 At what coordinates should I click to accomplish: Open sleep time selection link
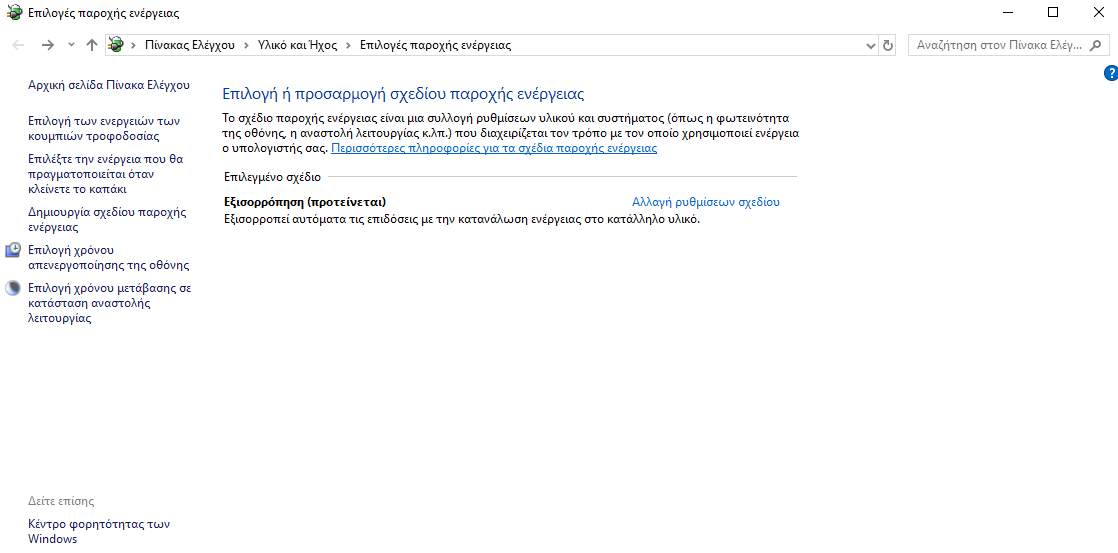click(x=110, y=303)
